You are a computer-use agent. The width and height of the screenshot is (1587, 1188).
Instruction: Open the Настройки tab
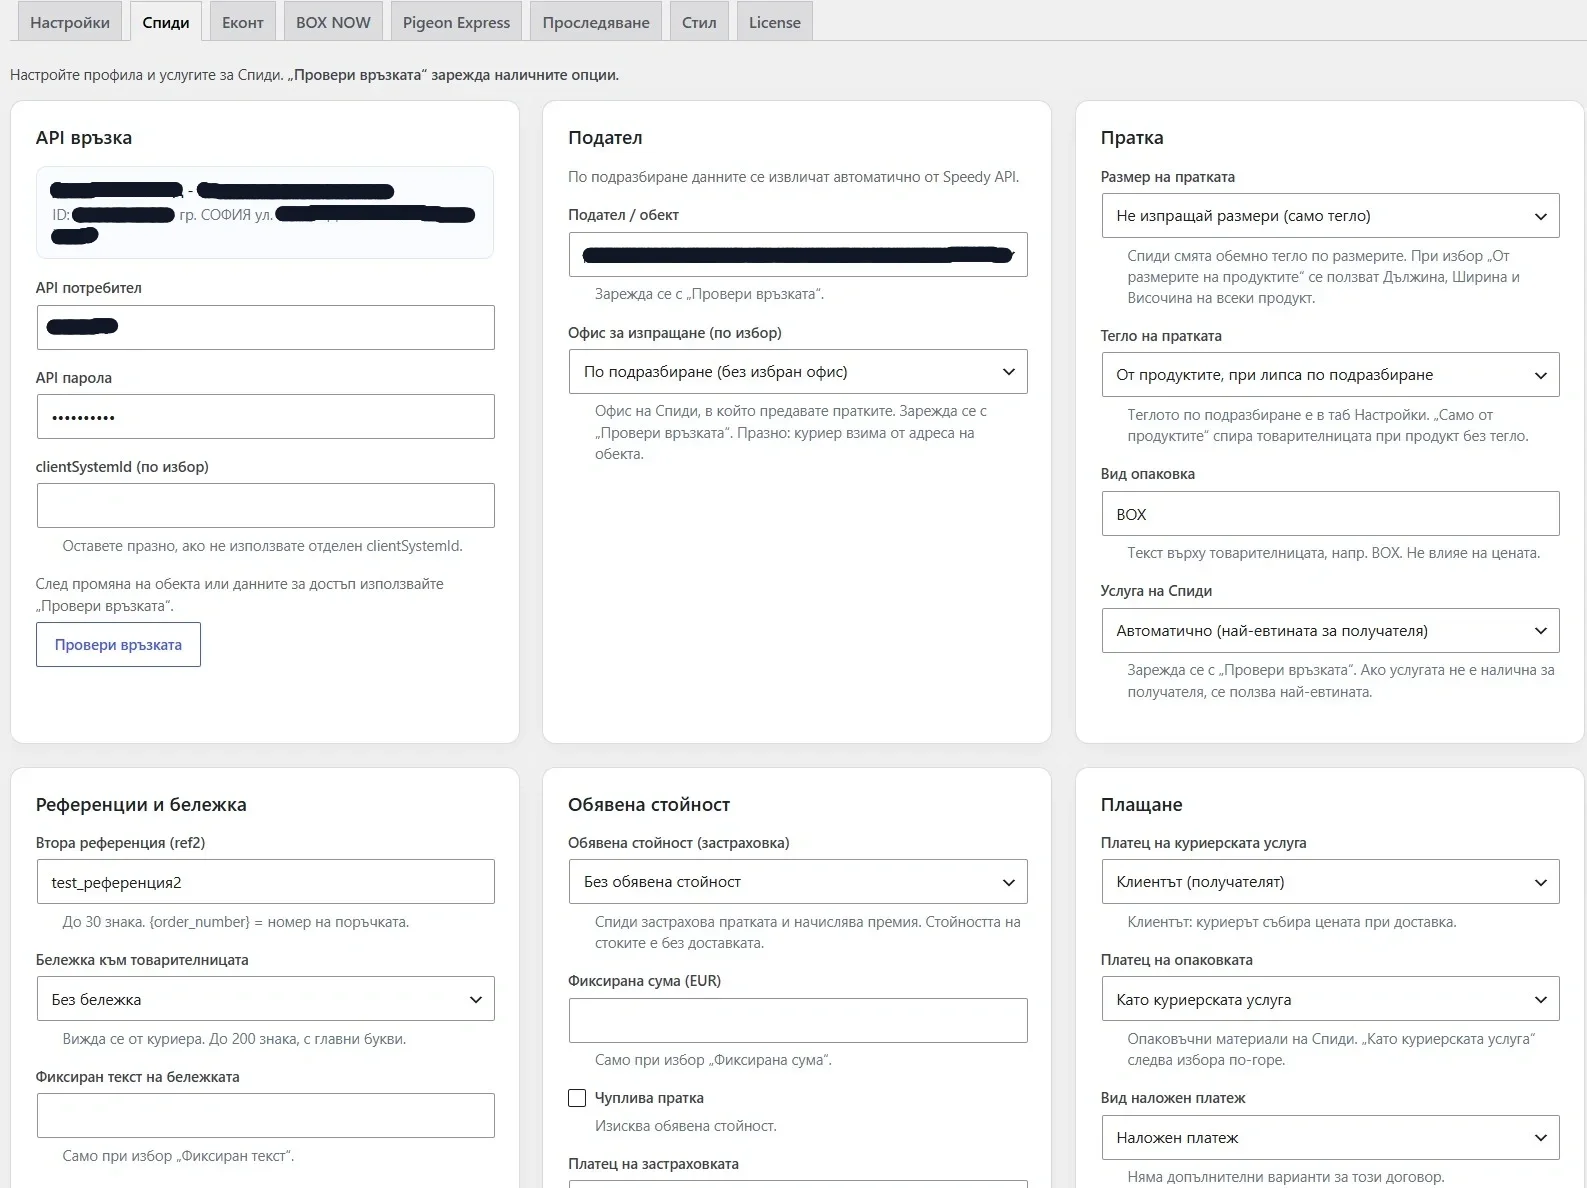(70, 22)
